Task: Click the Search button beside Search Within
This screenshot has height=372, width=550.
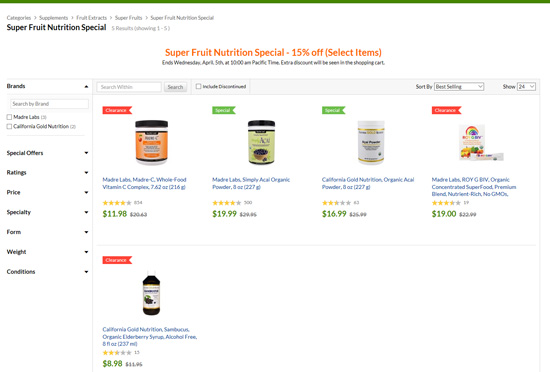Action: click(x=175, y=87)
